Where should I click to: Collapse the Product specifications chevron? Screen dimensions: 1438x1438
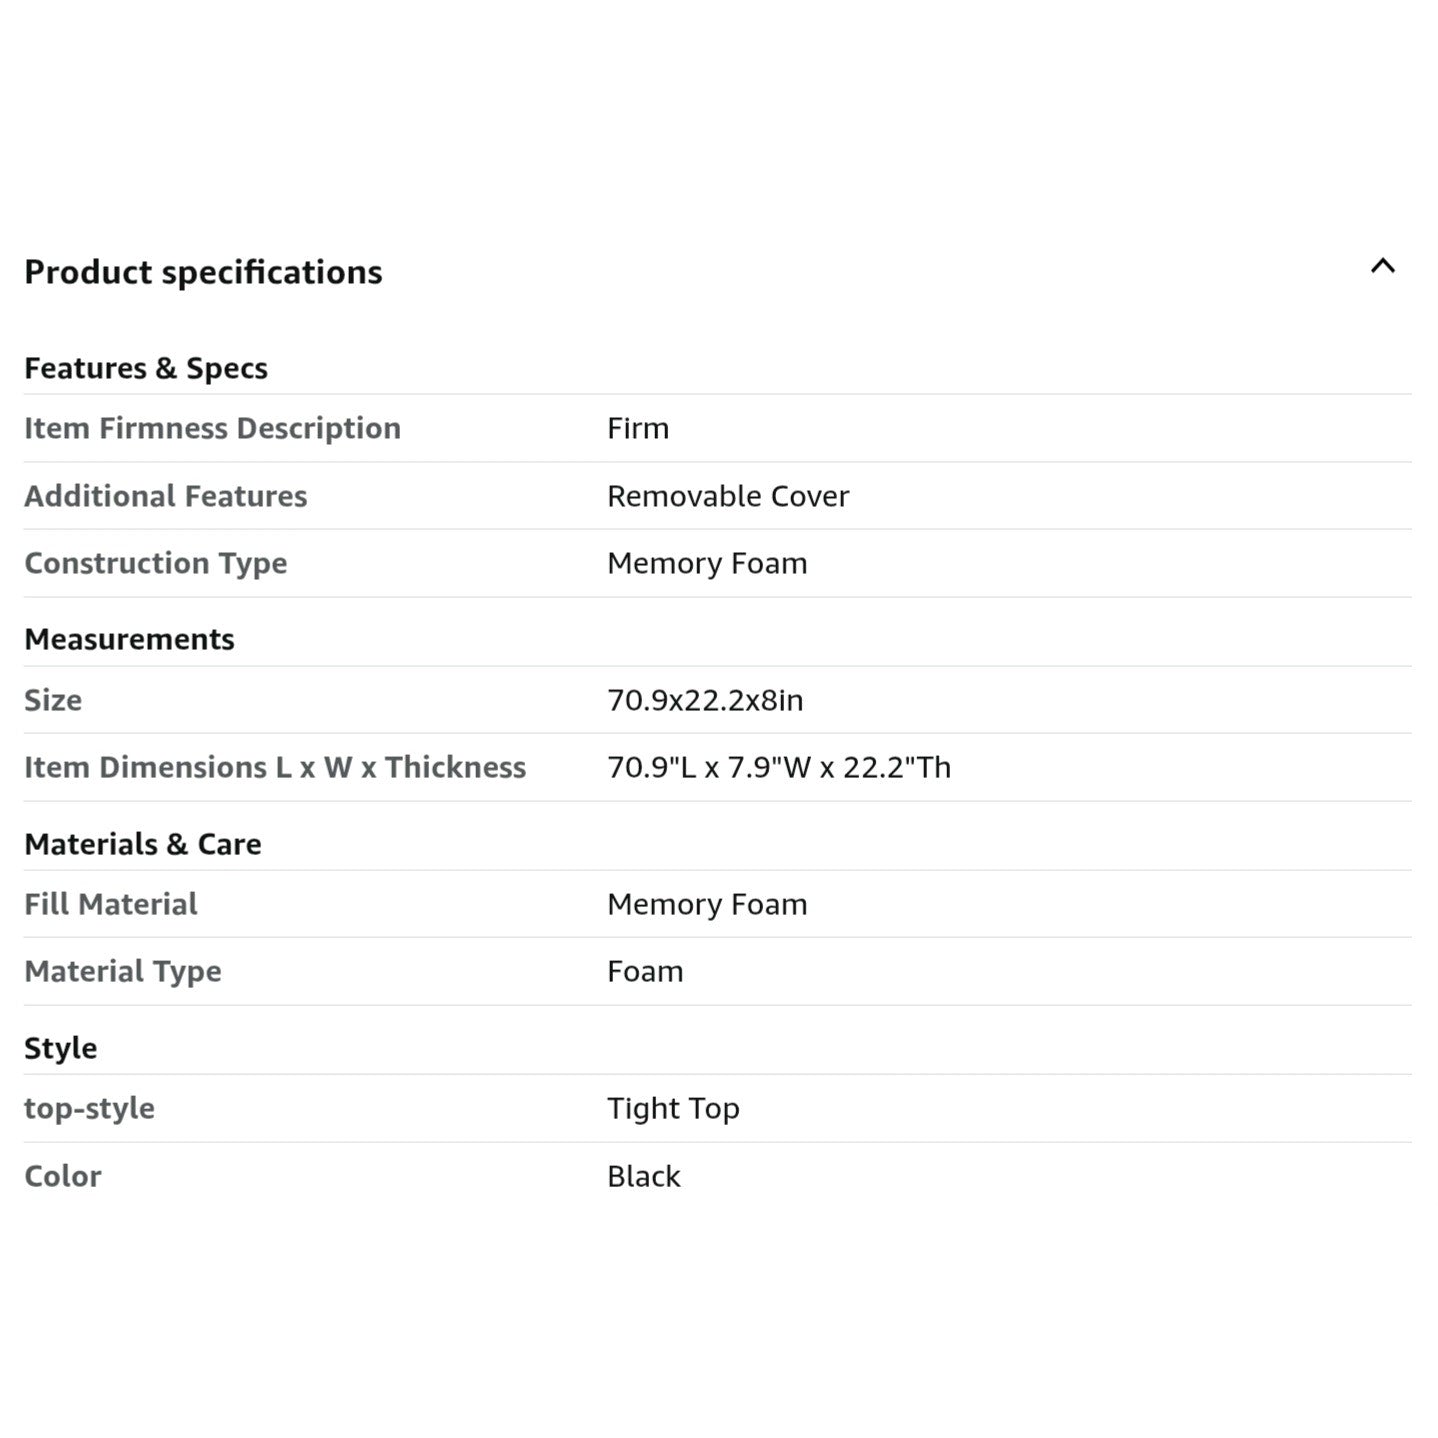click(1382, 266)
